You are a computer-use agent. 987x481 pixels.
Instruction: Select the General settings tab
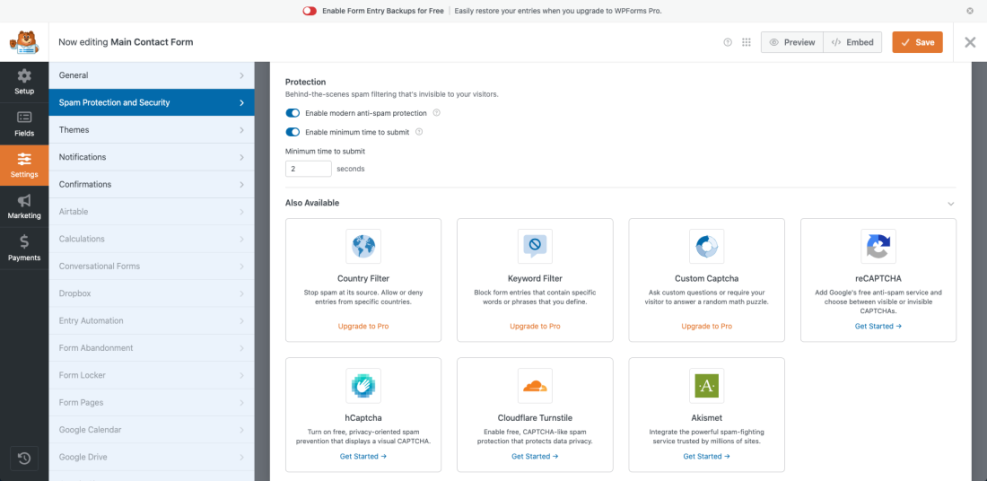point(151,75)
